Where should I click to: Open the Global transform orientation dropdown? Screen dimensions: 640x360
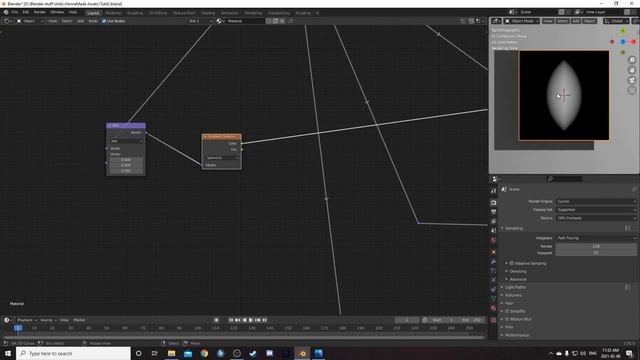click(616, 21)
